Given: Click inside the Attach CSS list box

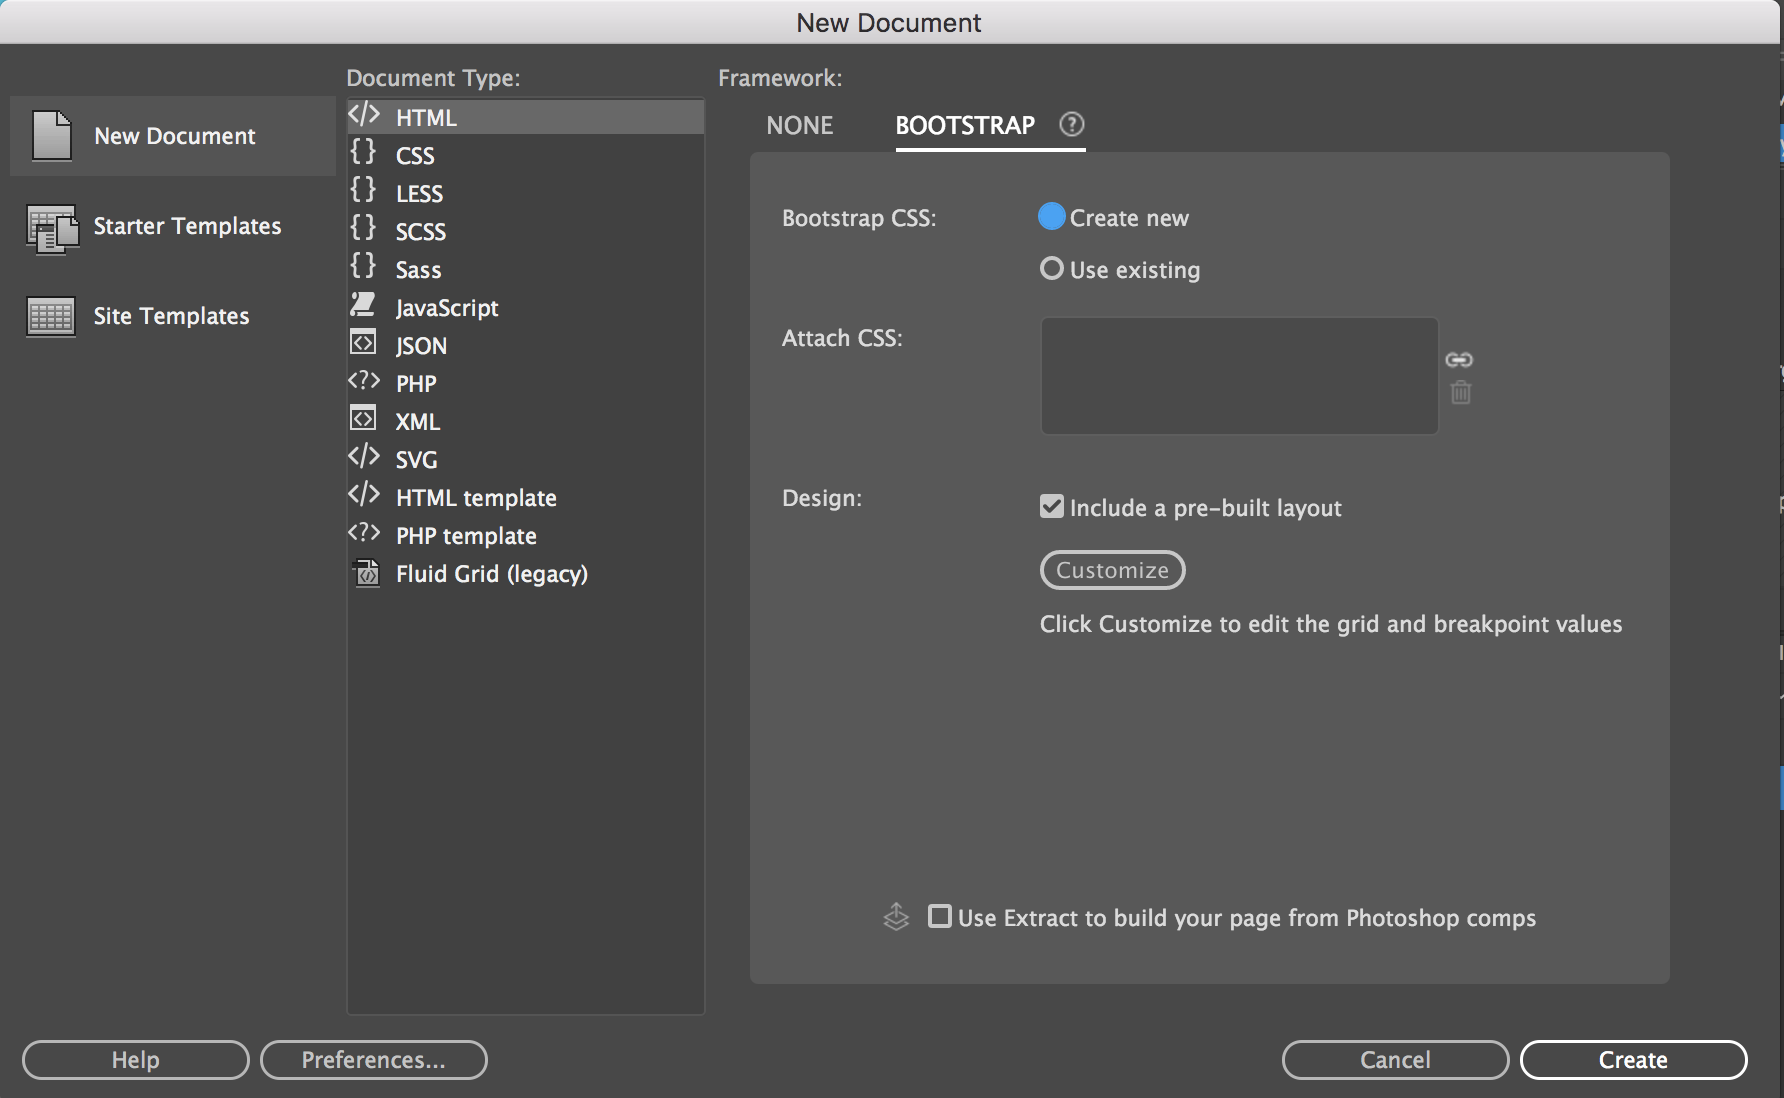Looking at the screenshot, I should (1239, 376).
